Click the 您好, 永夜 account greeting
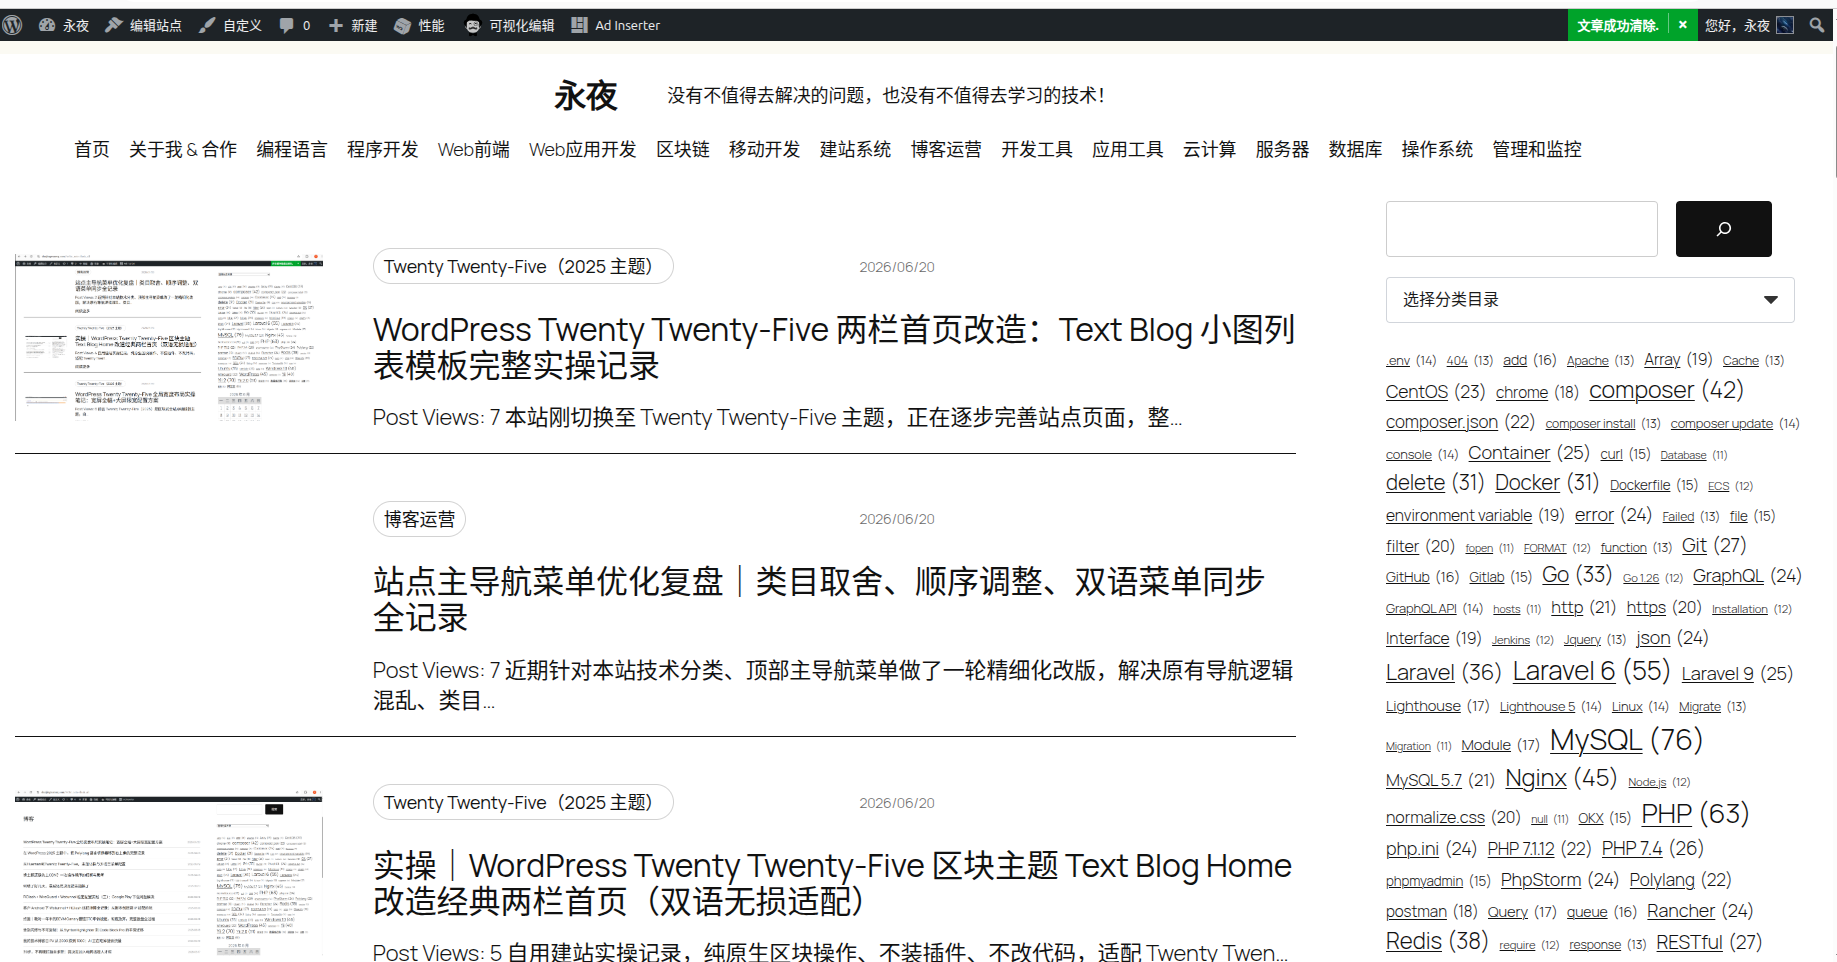This screenshot has height=962, width=1837. (x=1737, y=25)
